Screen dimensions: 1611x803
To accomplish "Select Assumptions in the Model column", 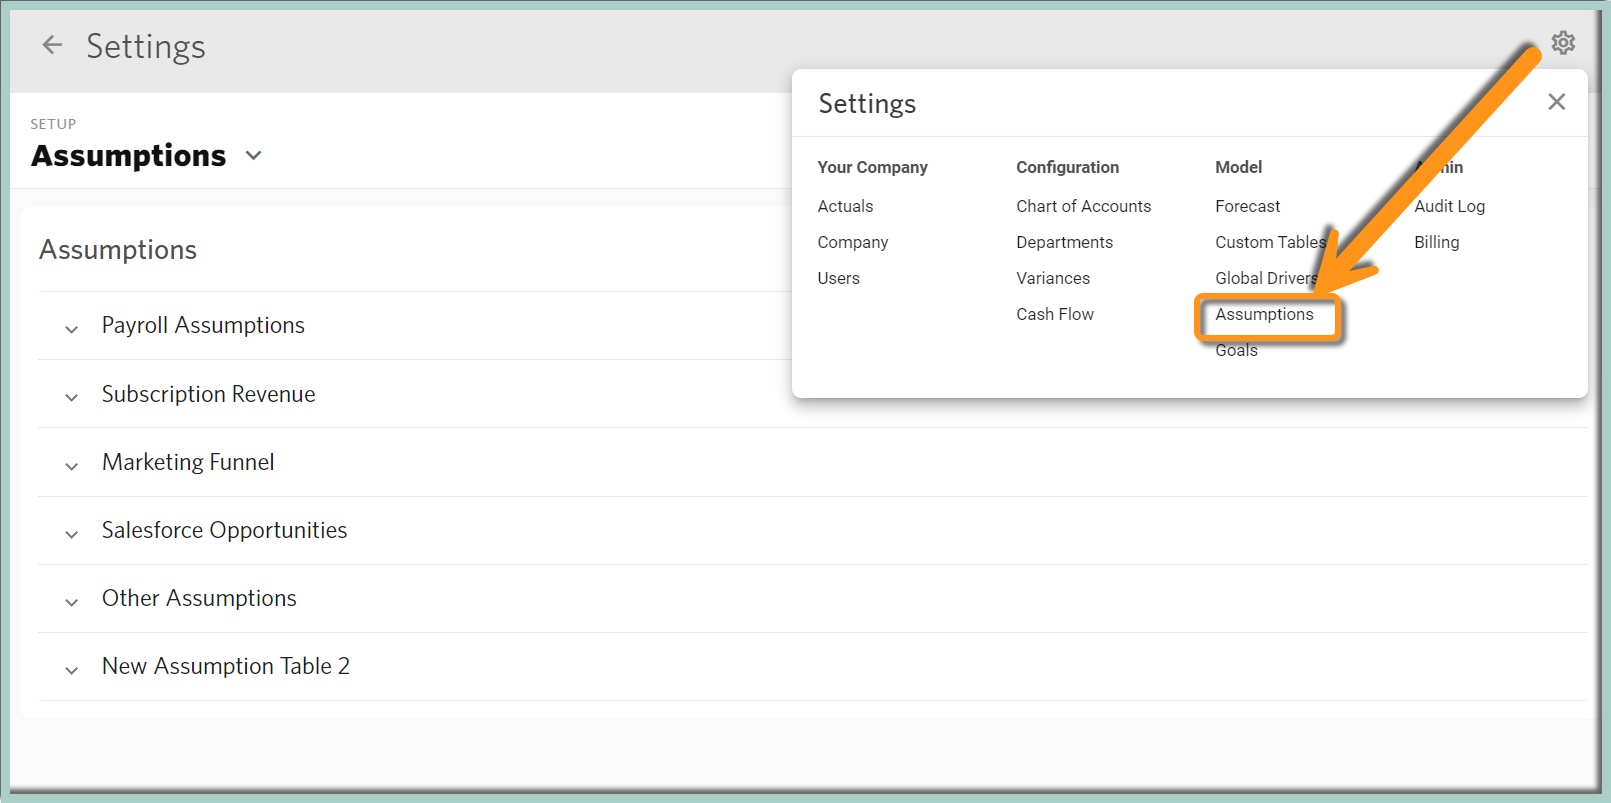I will click(x=1264, y=314).
